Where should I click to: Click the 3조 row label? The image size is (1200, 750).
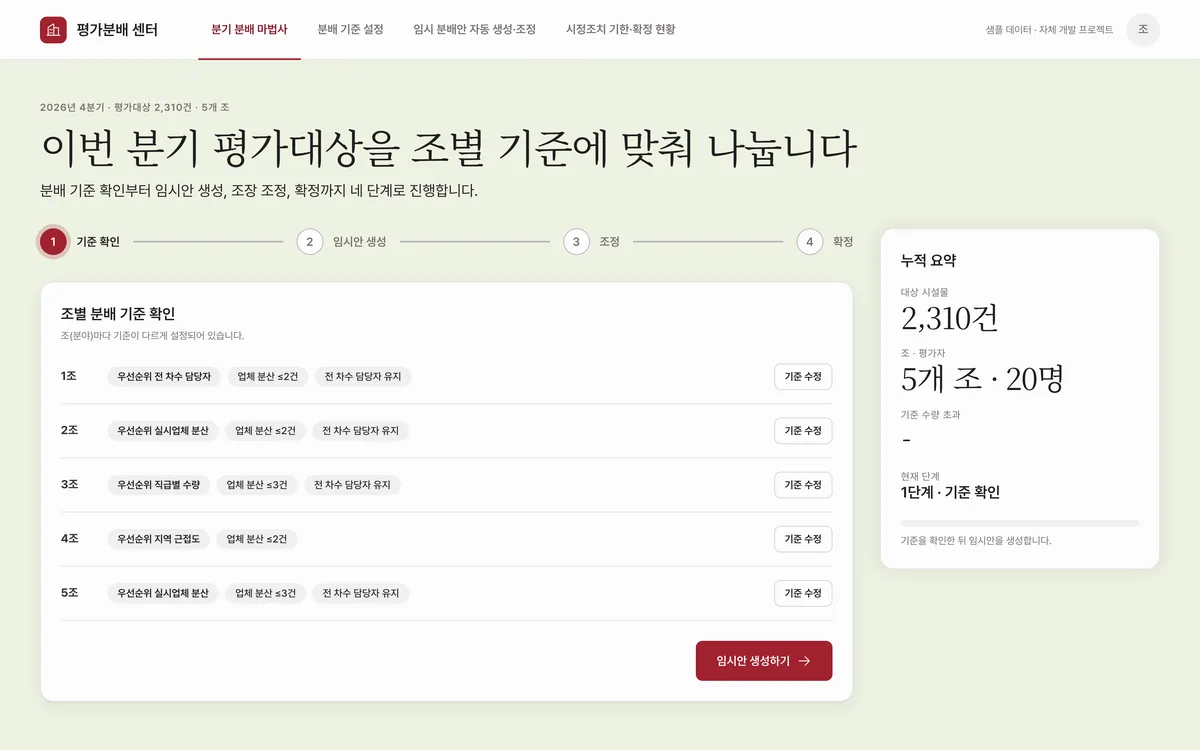pos(69,485)
